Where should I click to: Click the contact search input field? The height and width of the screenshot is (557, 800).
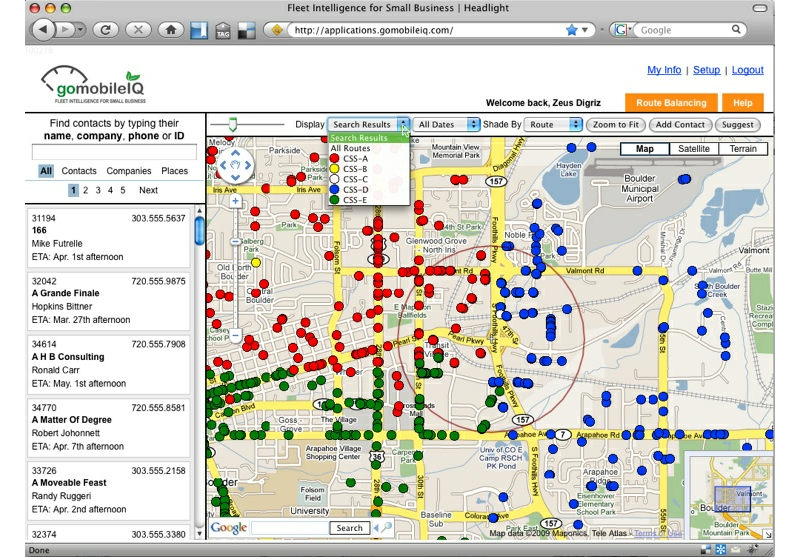[x=114, y=152]
